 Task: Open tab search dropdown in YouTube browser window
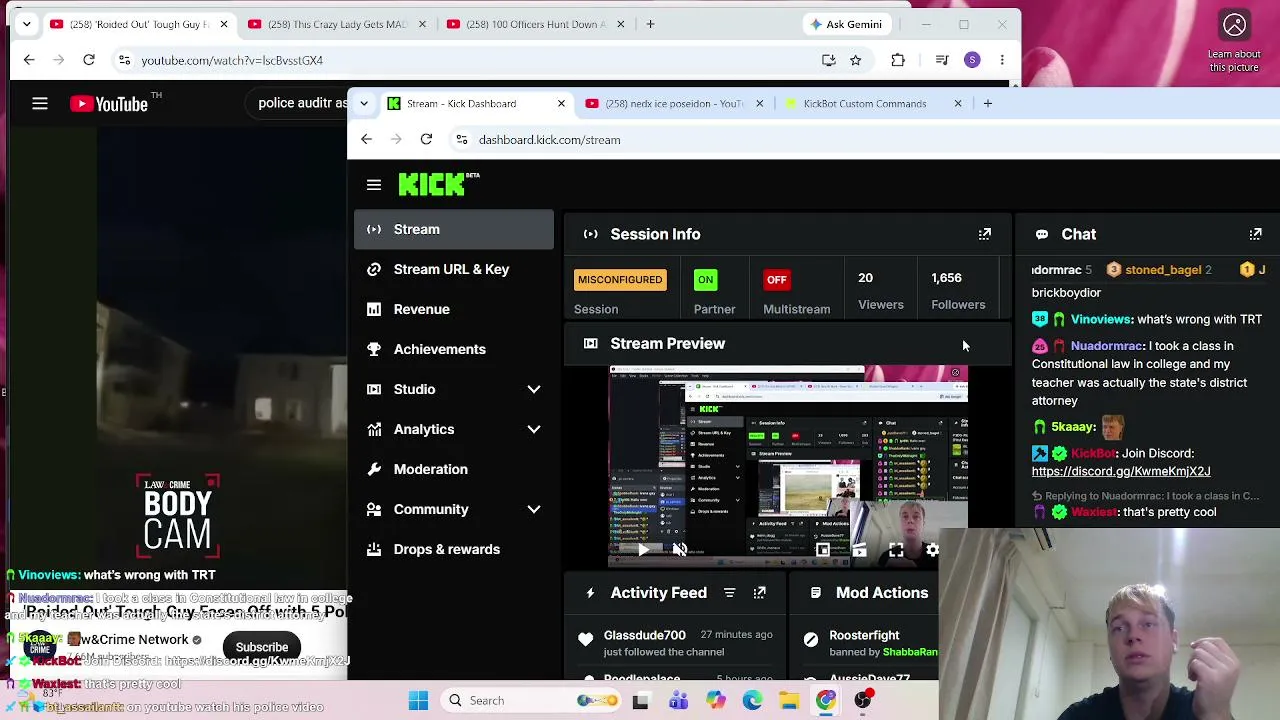(x=26, y=24)
